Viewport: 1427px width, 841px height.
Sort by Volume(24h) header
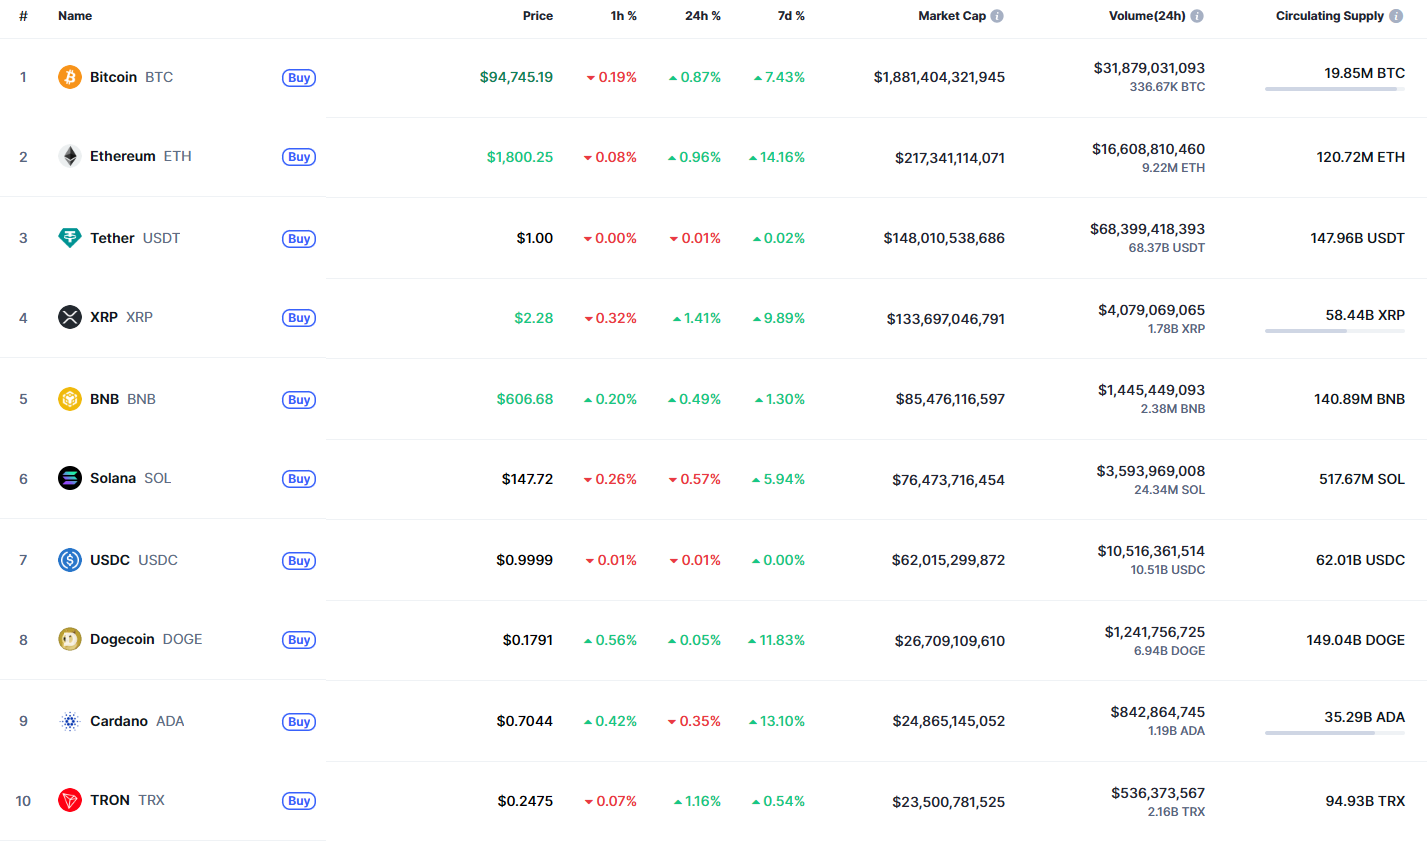pos(1147,16)
